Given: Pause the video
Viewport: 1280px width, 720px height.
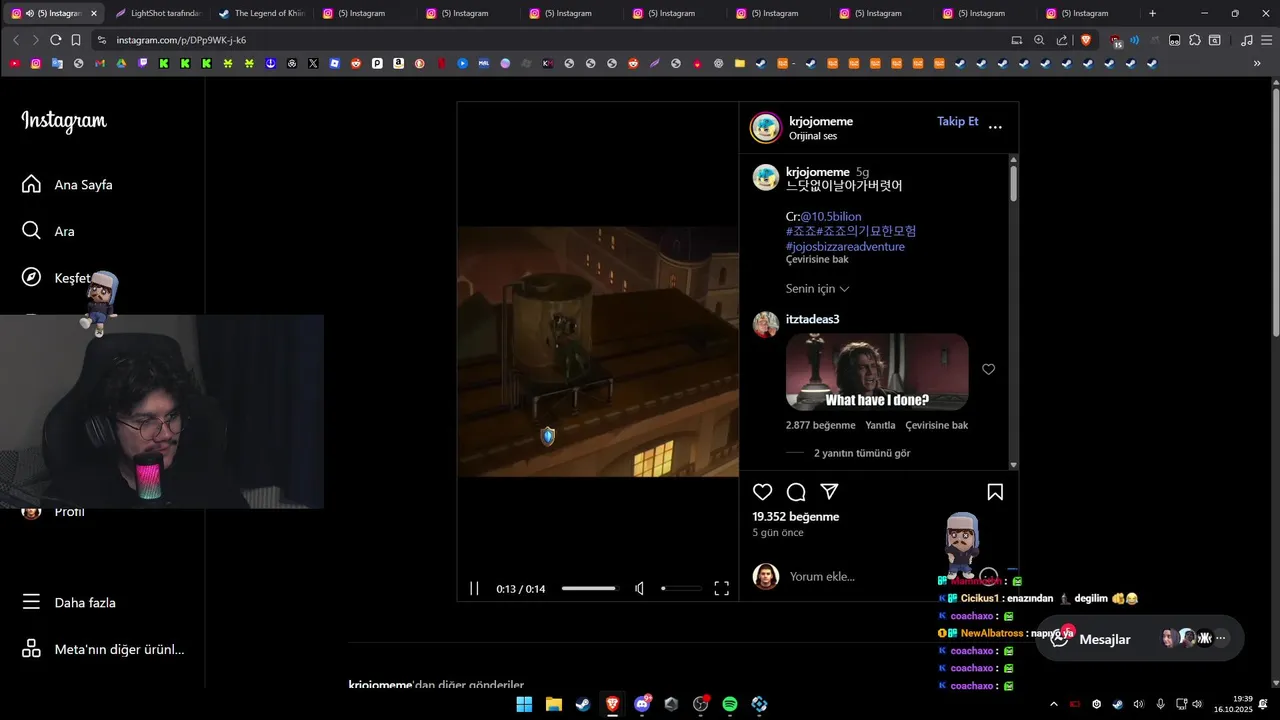Looking at the screenshot, I should click(474, 589).
